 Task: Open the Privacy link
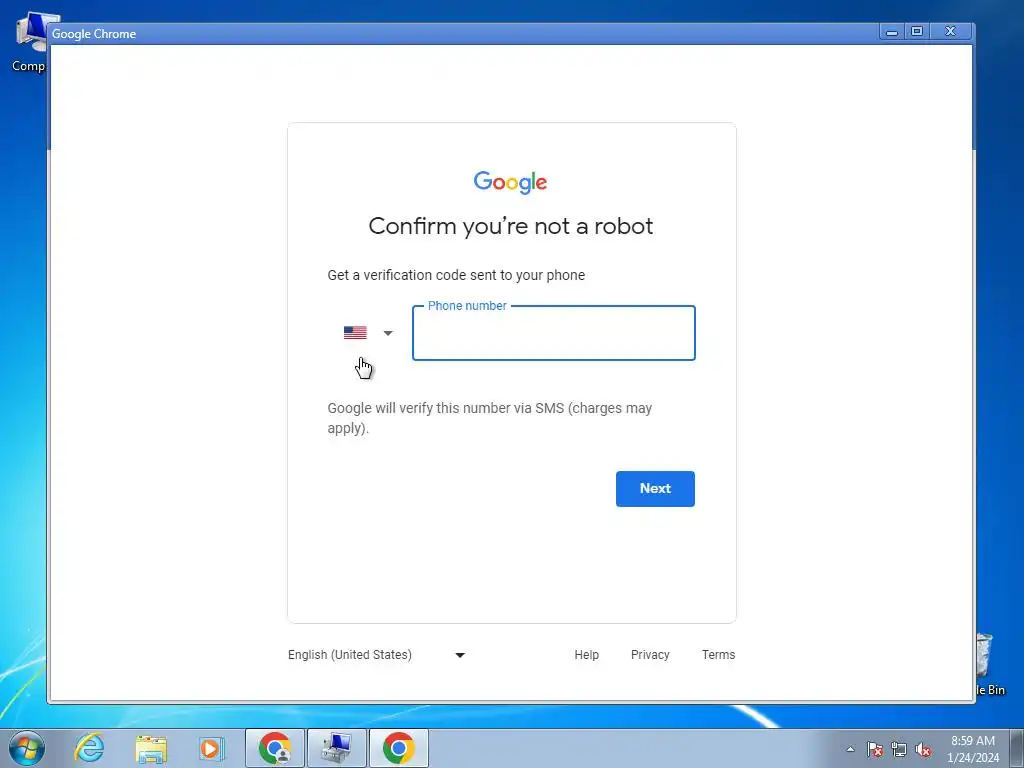click(650, 655)
